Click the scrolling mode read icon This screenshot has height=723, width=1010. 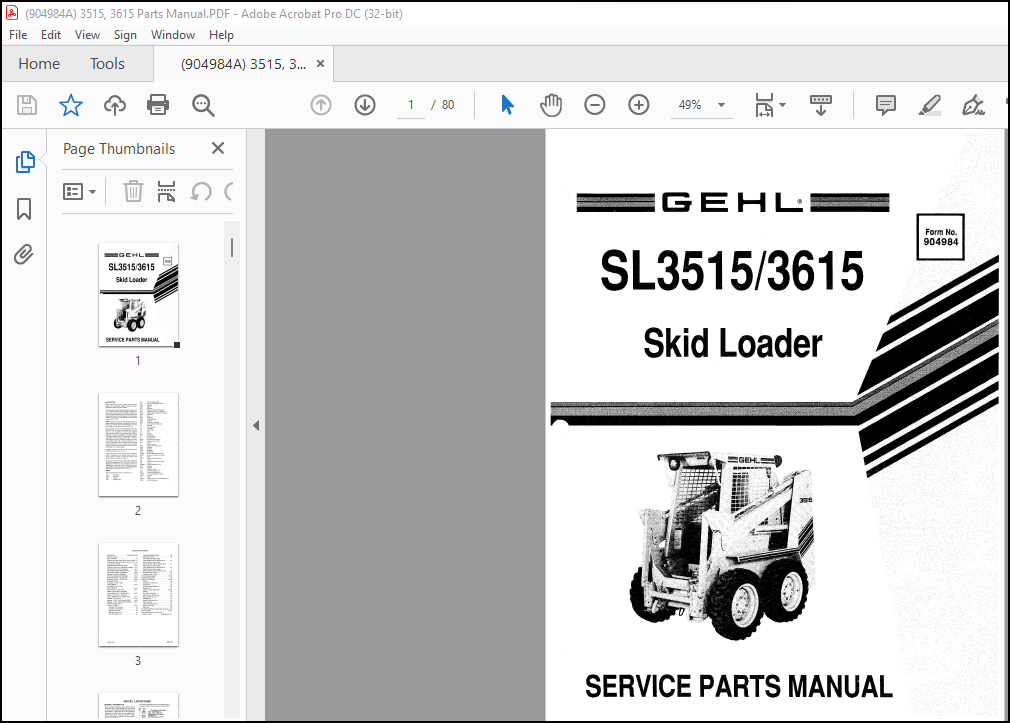[821, 105]
